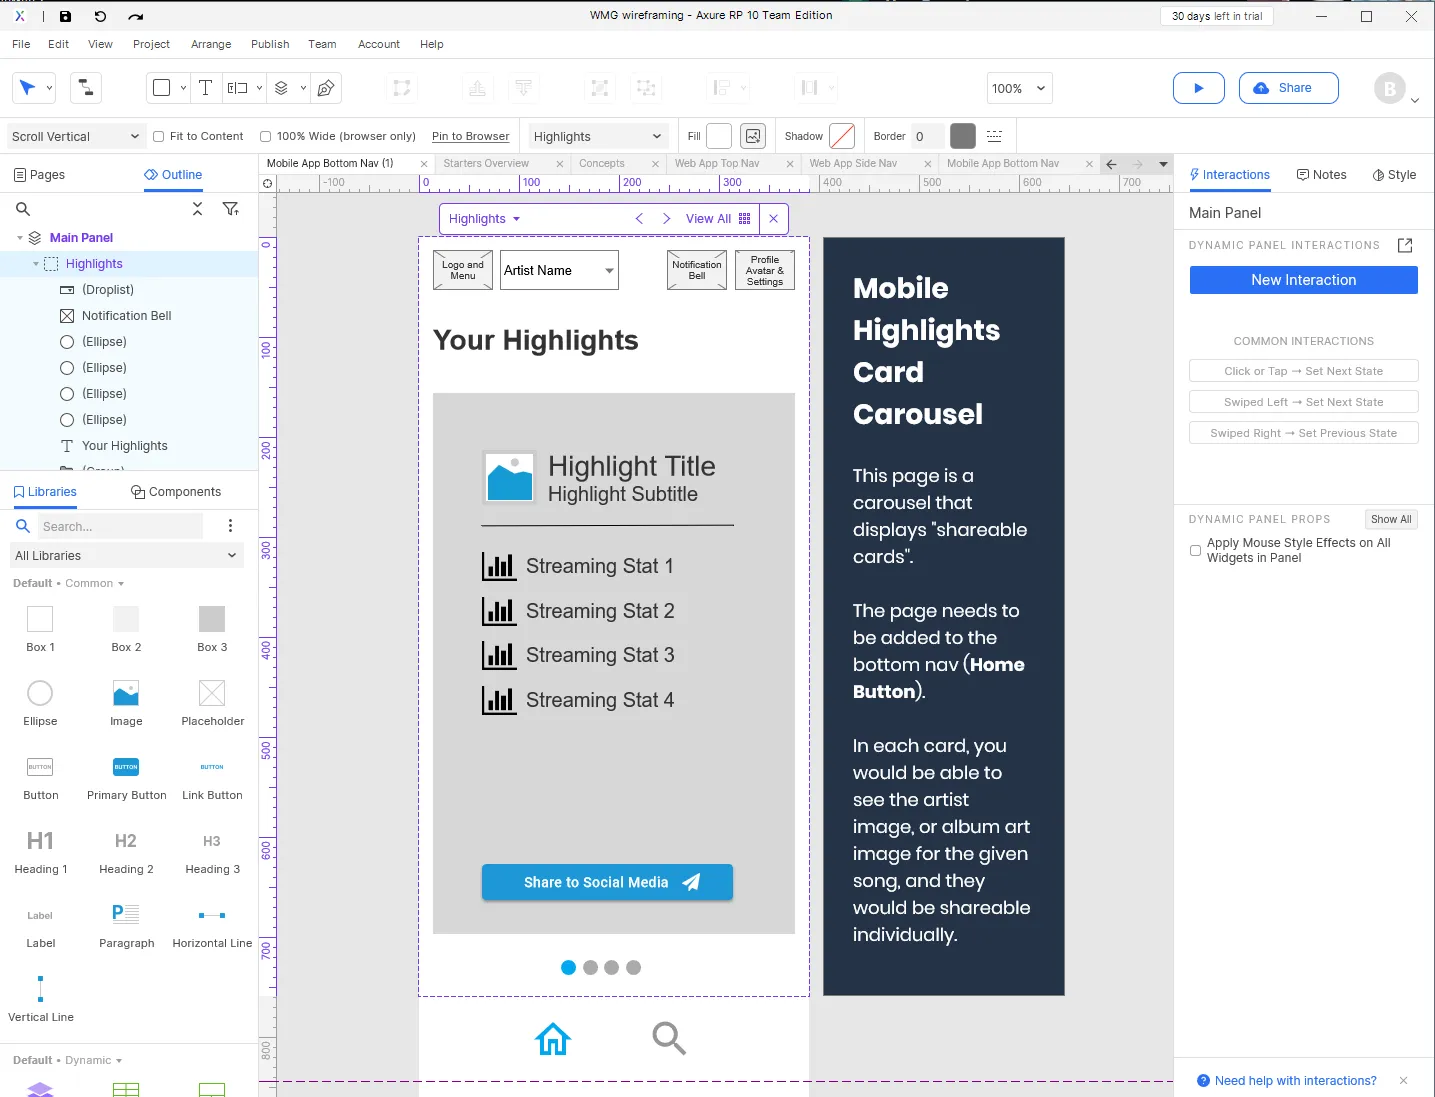Start the Preview with the play button
The height and width of the screenshot is (1097, 1435).
tap(1198, 88)
